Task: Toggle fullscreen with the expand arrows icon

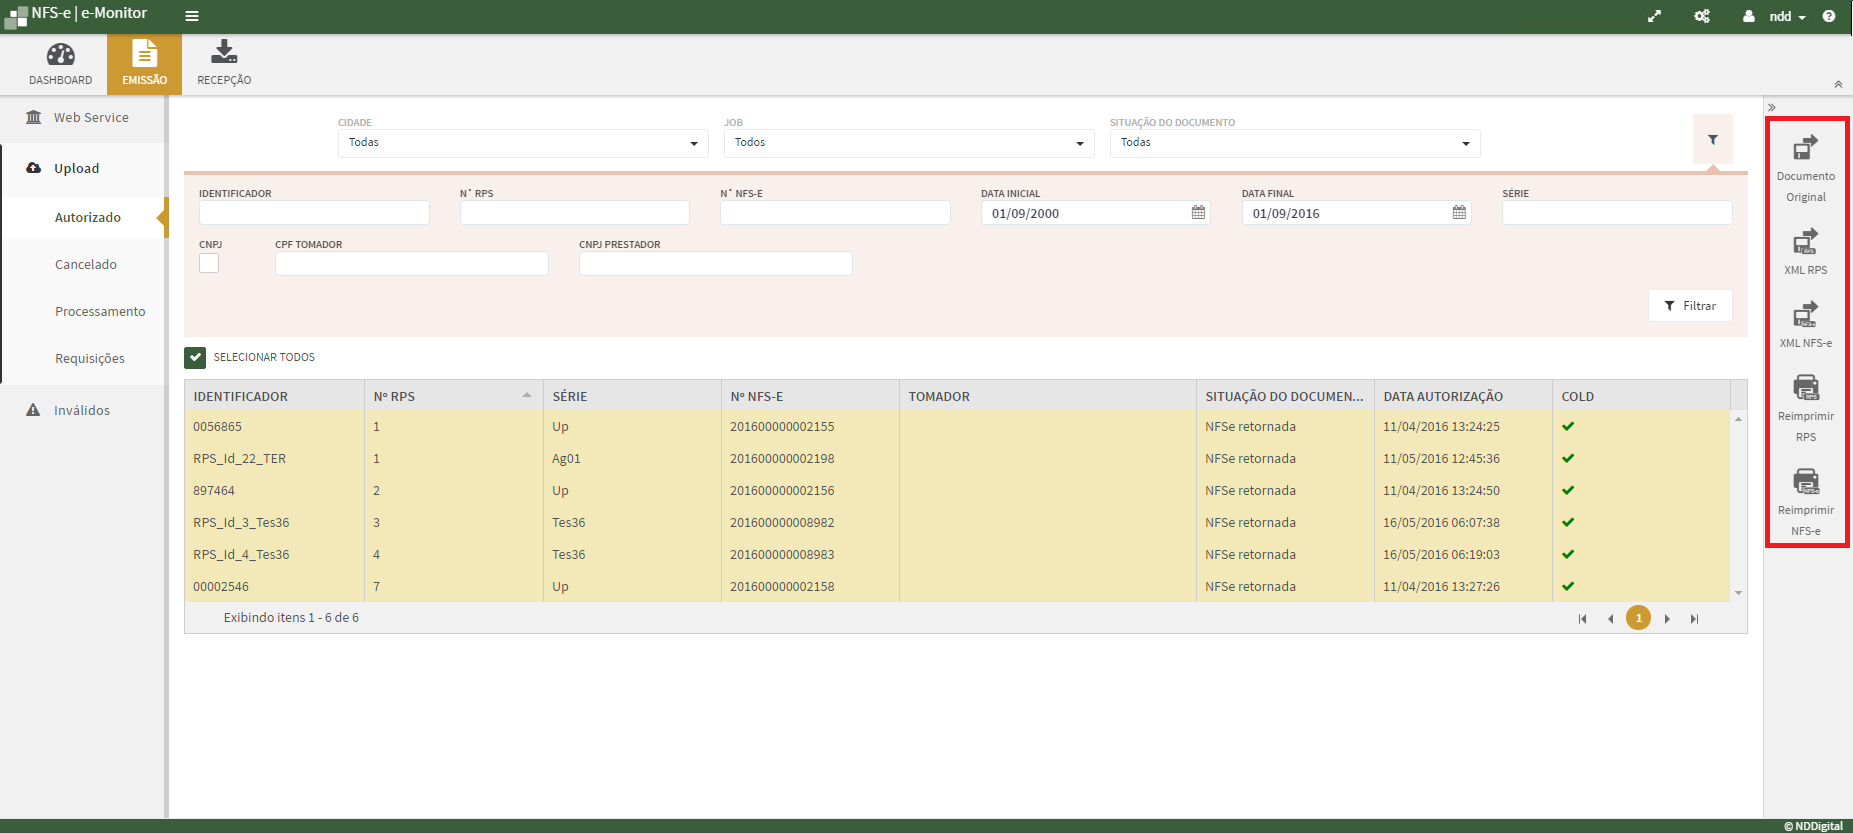Action: (1655, 16)
